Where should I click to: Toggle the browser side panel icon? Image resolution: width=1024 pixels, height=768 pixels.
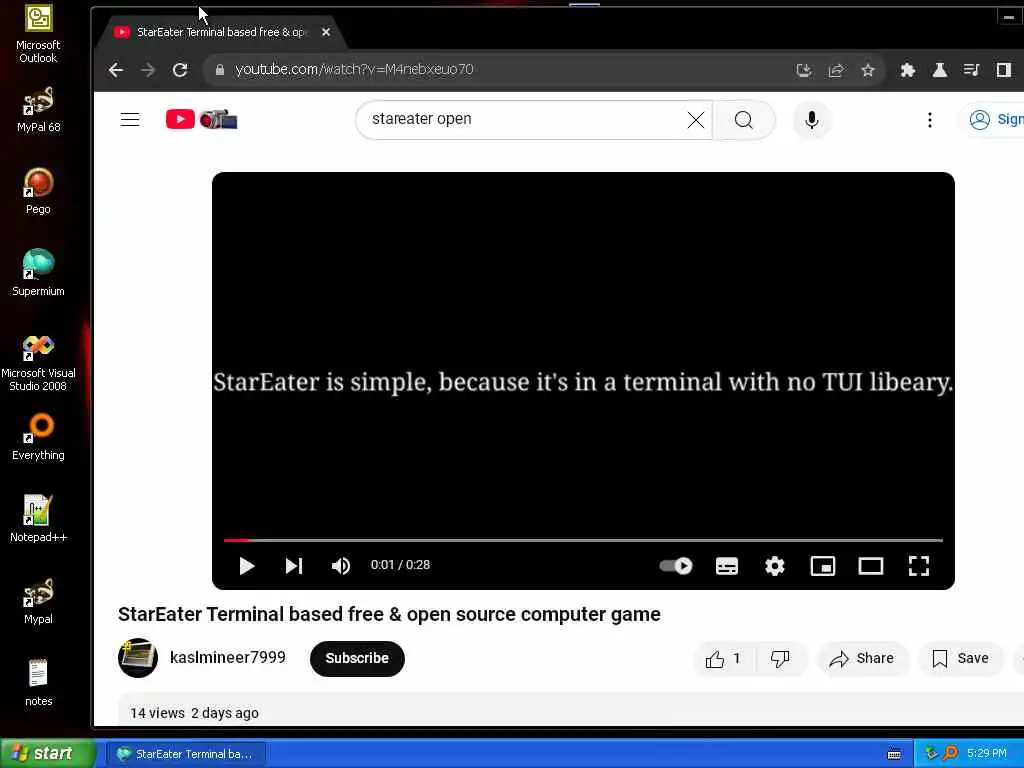(1004, 70)
